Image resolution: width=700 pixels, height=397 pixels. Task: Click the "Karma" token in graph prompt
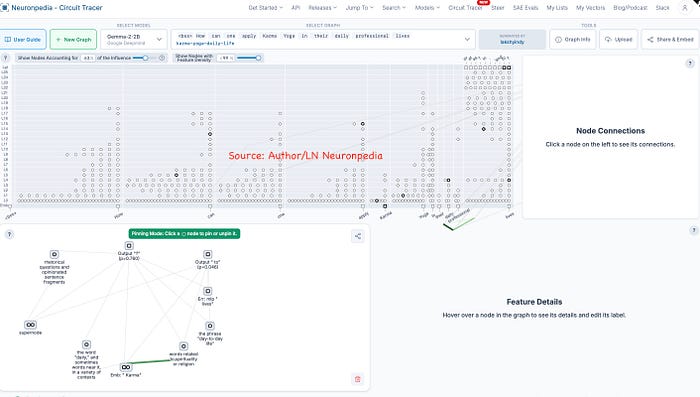(x=269, y=36)
